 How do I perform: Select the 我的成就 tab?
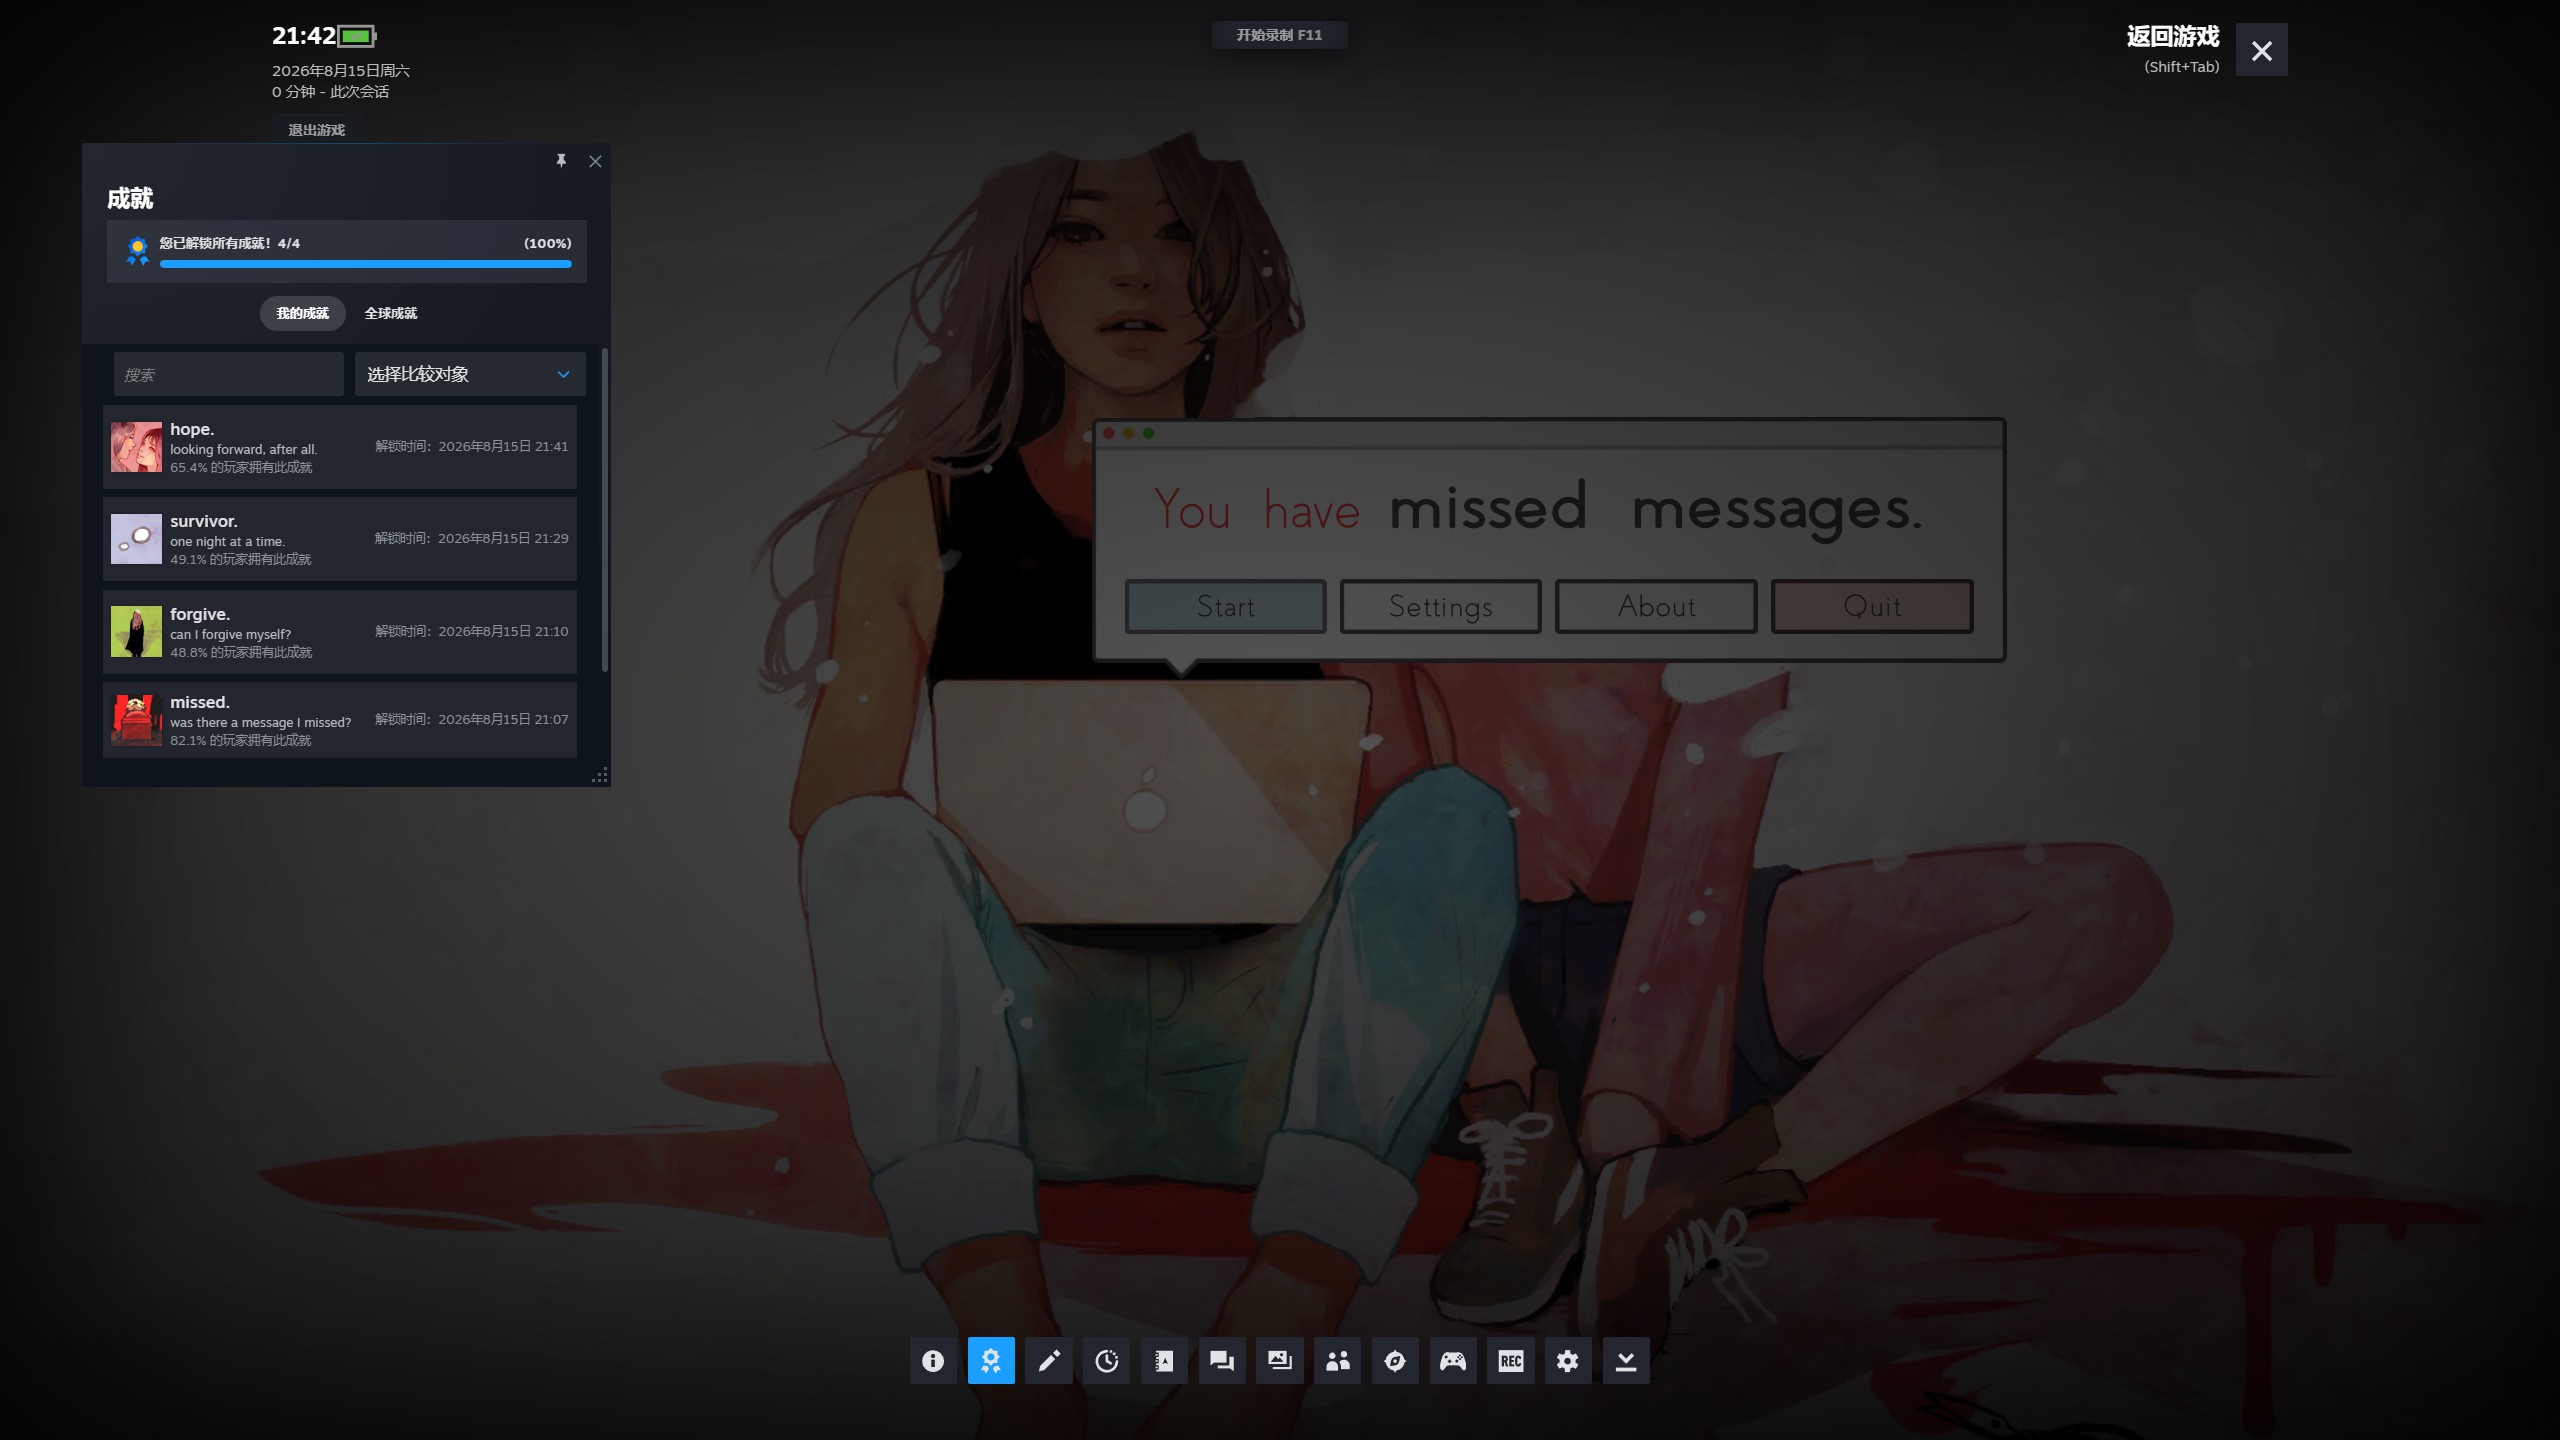303,313
